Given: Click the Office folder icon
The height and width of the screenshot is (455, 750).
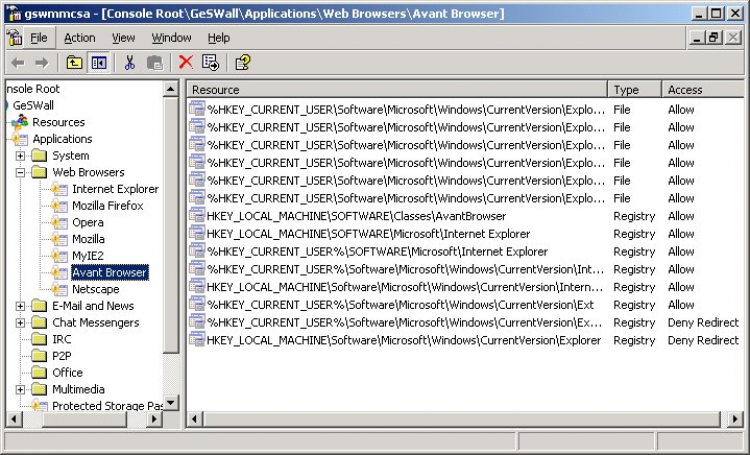Looking at the screenshot, I should point(39,373).
